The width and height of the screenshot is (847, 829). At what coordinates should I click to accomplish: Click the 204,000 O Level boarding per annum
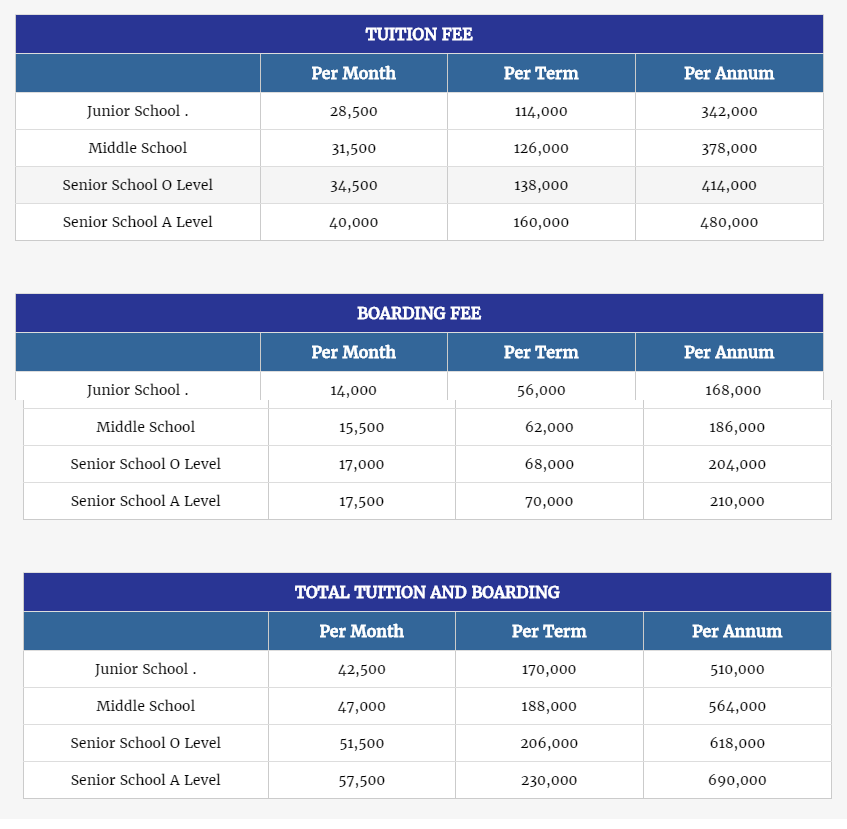point(737,464)
